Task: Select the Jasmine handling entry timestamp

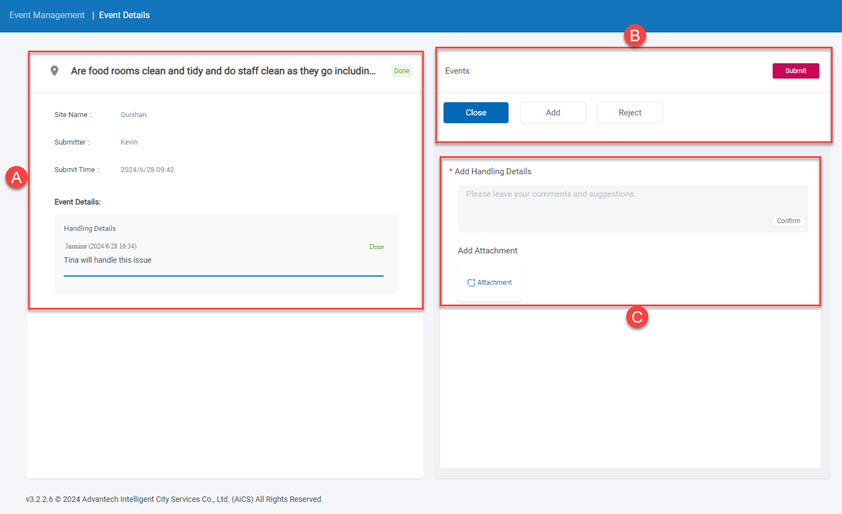Action: pyautogui.click(x=100, y=246)
